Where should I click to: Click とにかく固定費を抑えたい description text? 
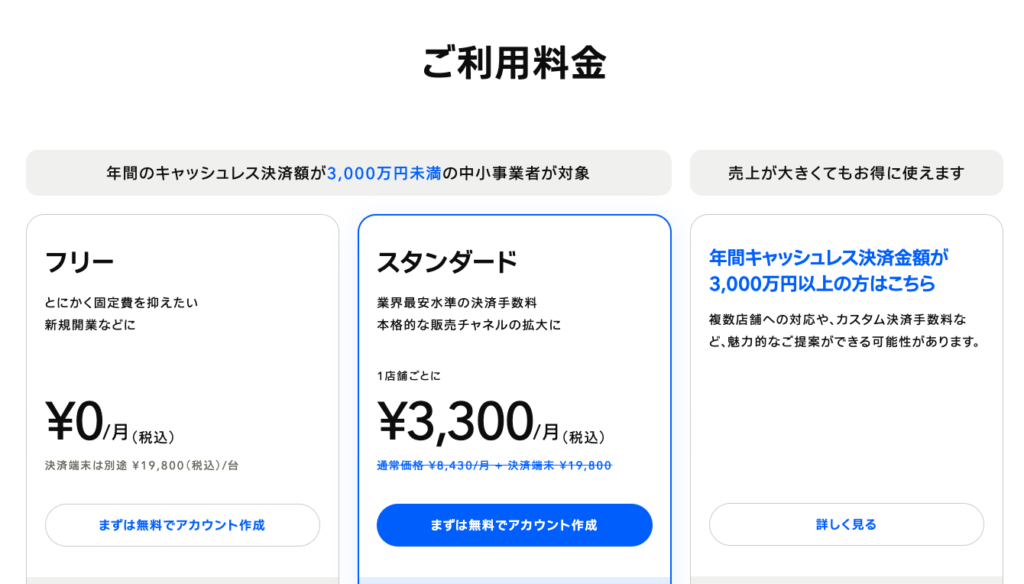(x=121, y=302)
